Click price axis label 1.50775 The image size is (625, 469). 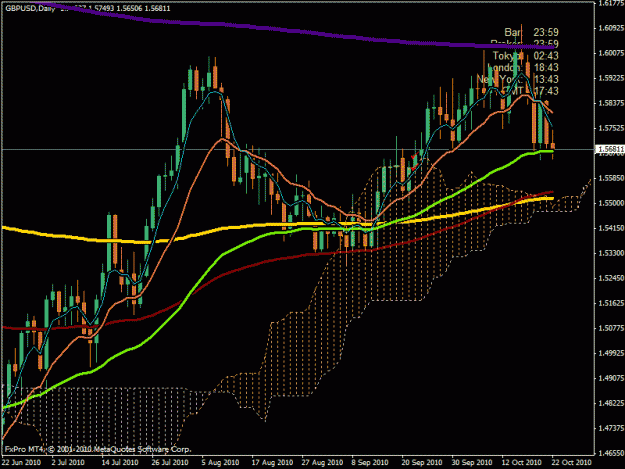(611, 328)
